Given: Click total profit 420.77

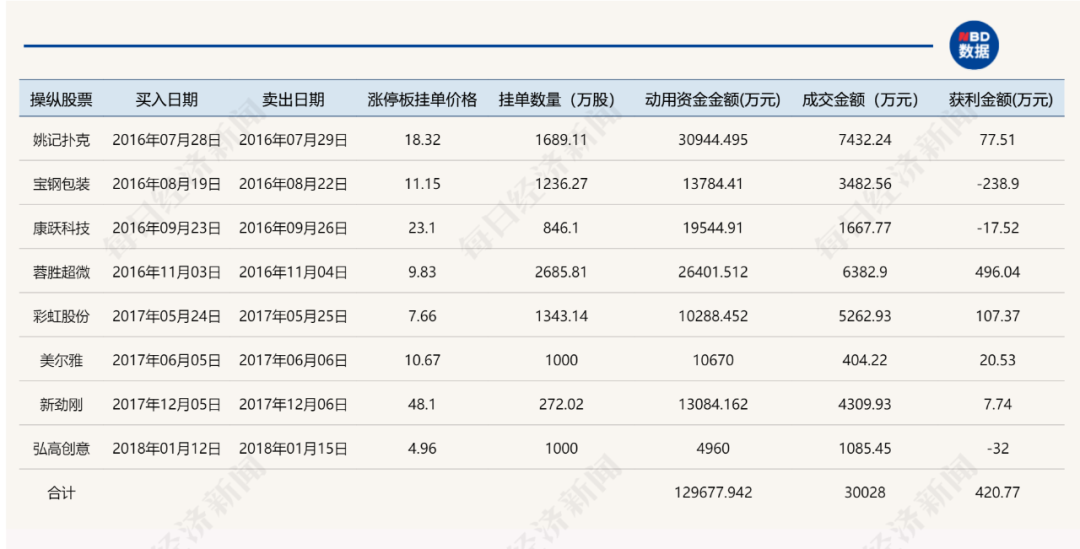Looking at the screenshot, I should 997,493.
